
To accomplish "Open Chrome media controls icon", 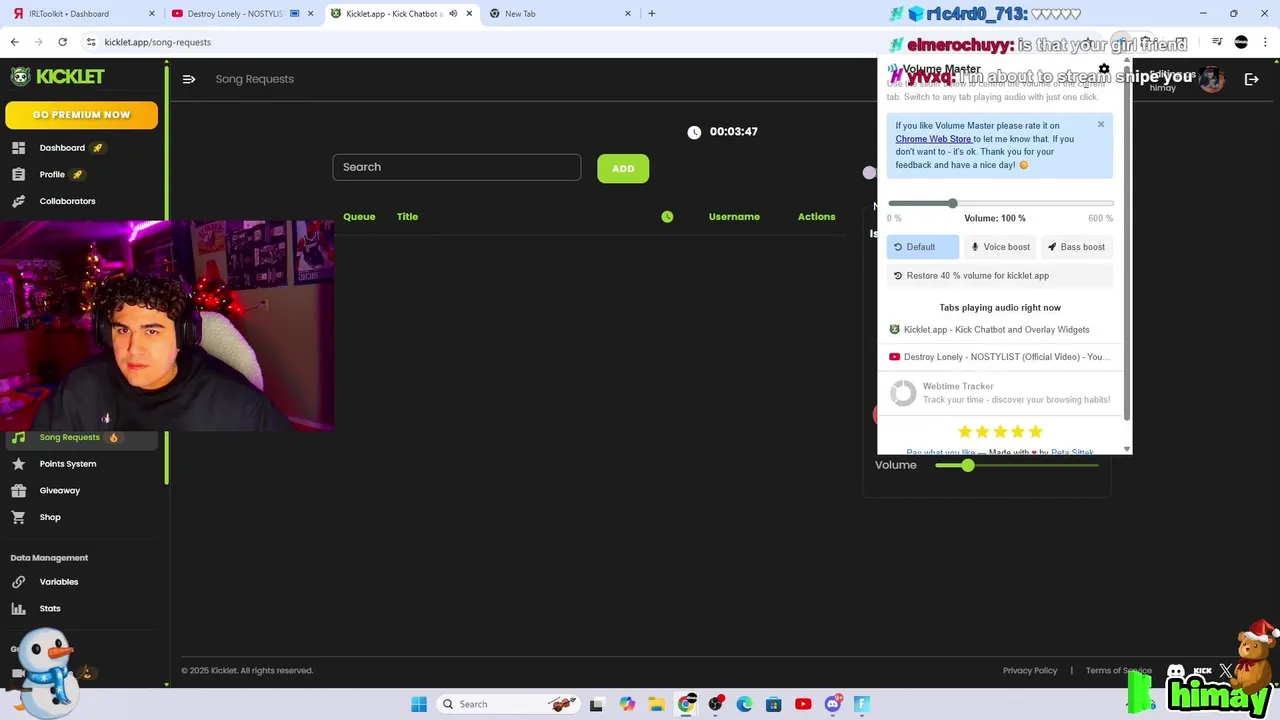I will [x=1217, y=42].
